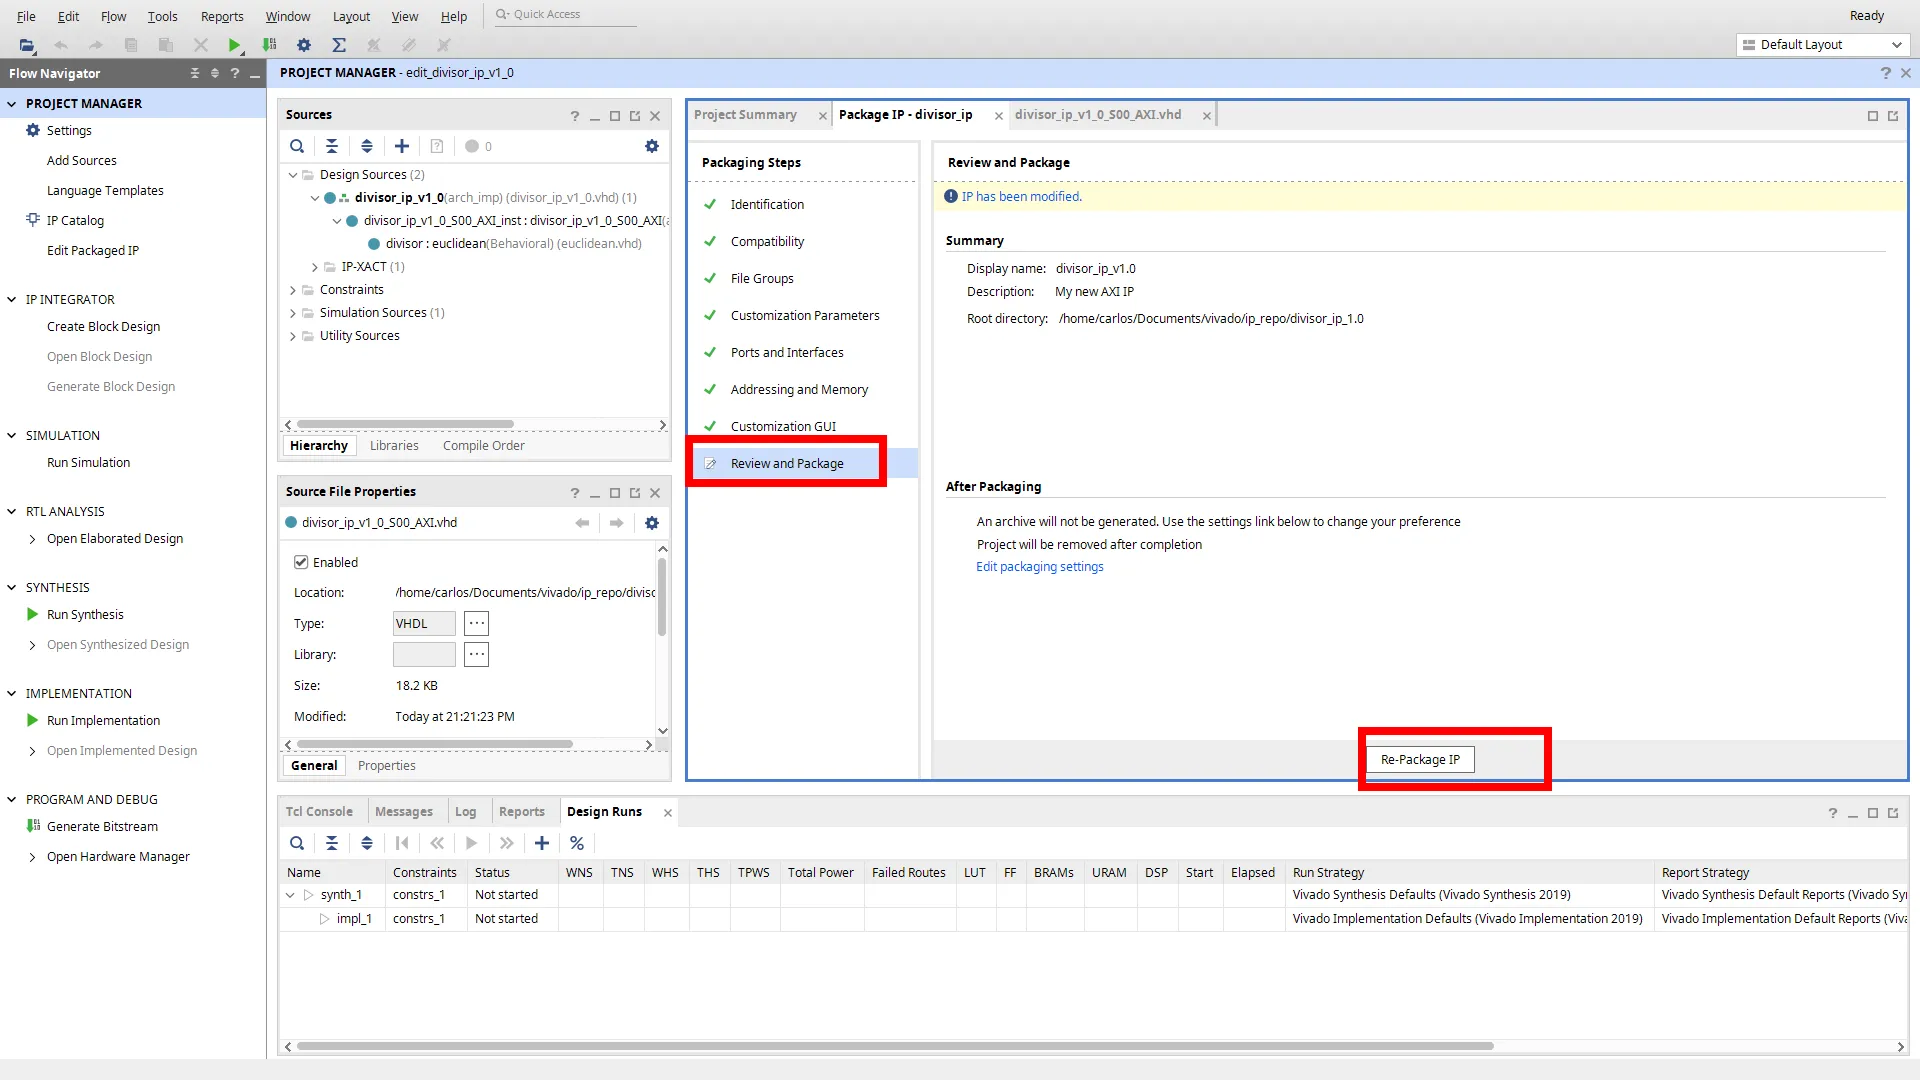The height and width of the screenshot is (1080, 1920).
Task: Click the green Run Synthesis toolbar arrow
Action: pos(234,45)
